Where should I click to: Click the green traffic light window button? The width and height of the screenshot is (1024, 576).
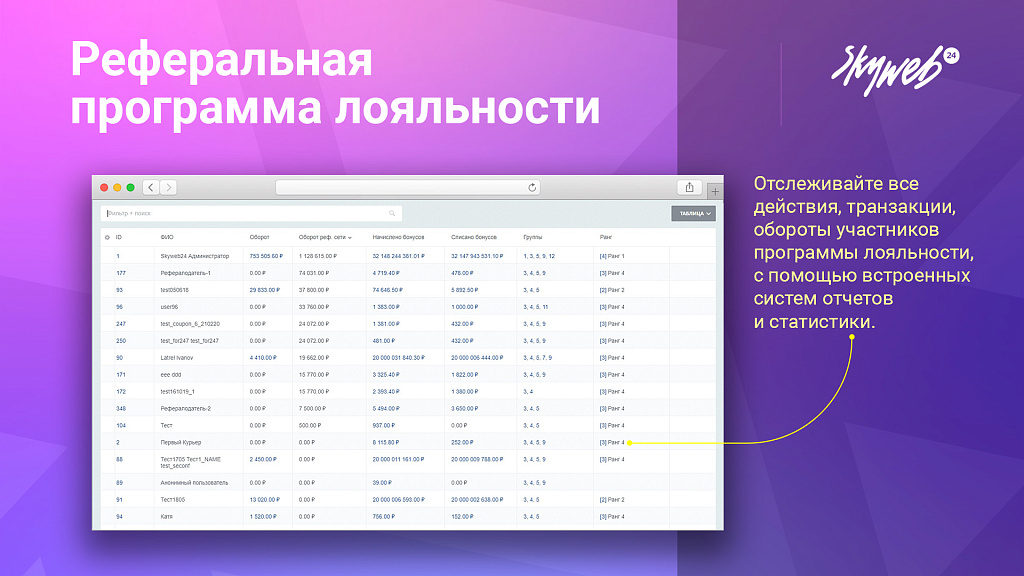131,187
